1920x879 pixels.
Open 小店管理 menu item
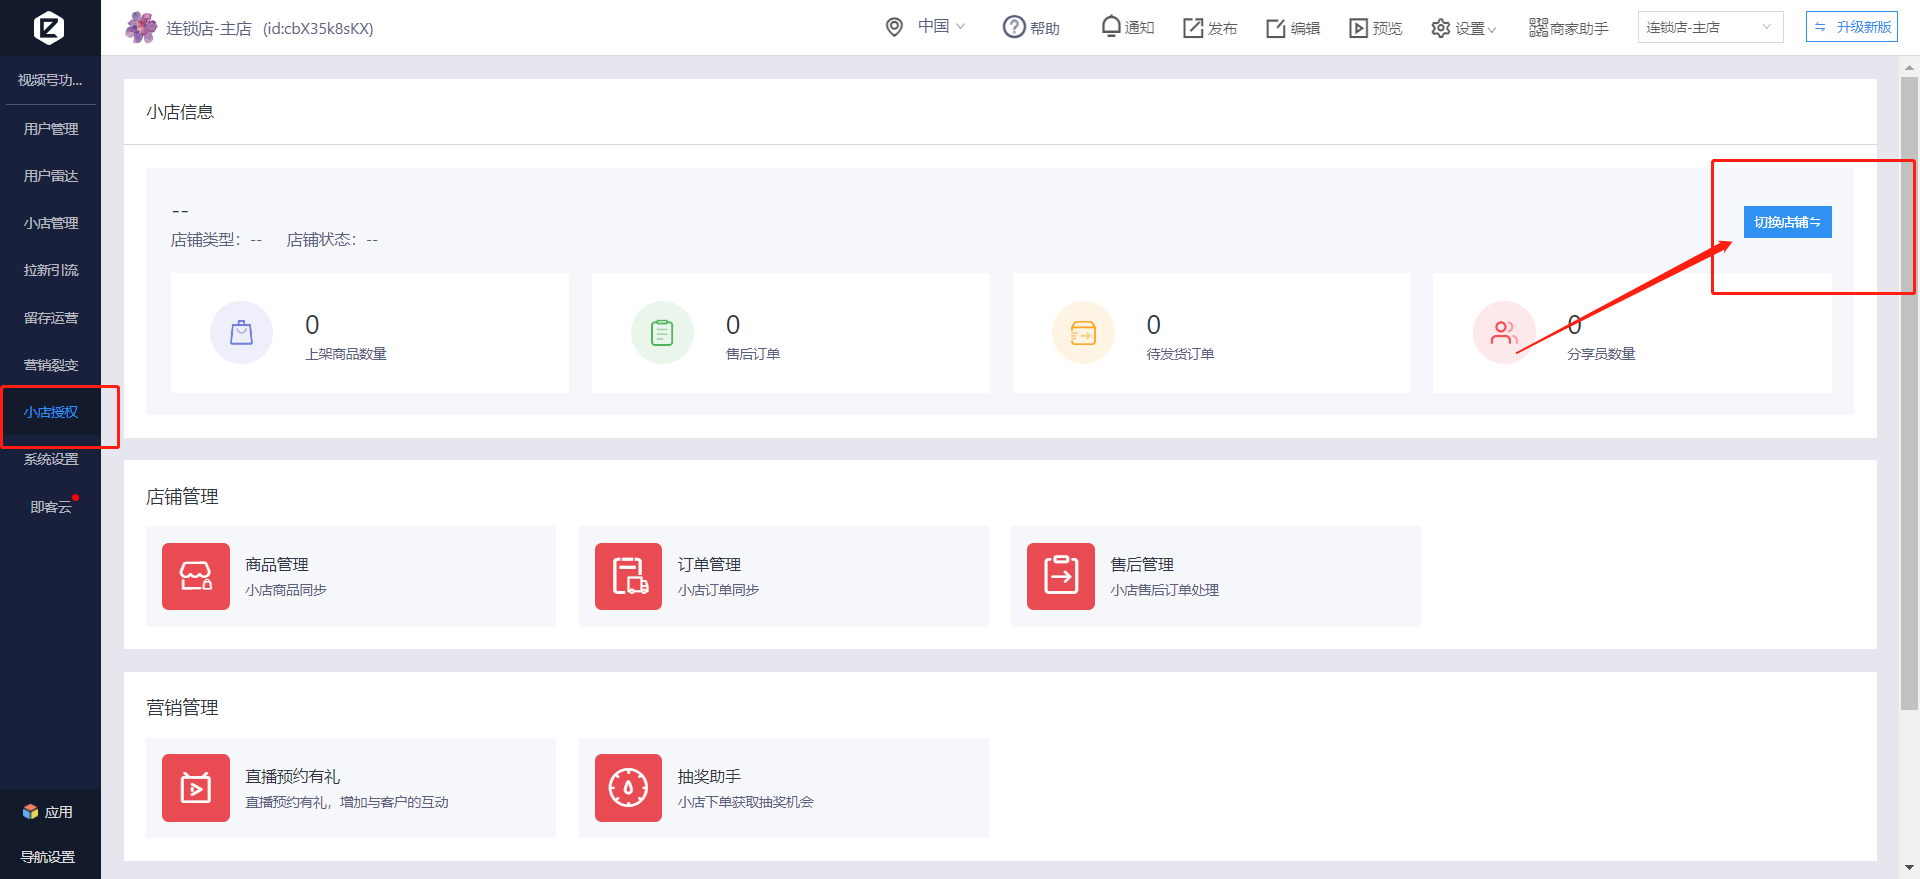[x=50, y=223]
